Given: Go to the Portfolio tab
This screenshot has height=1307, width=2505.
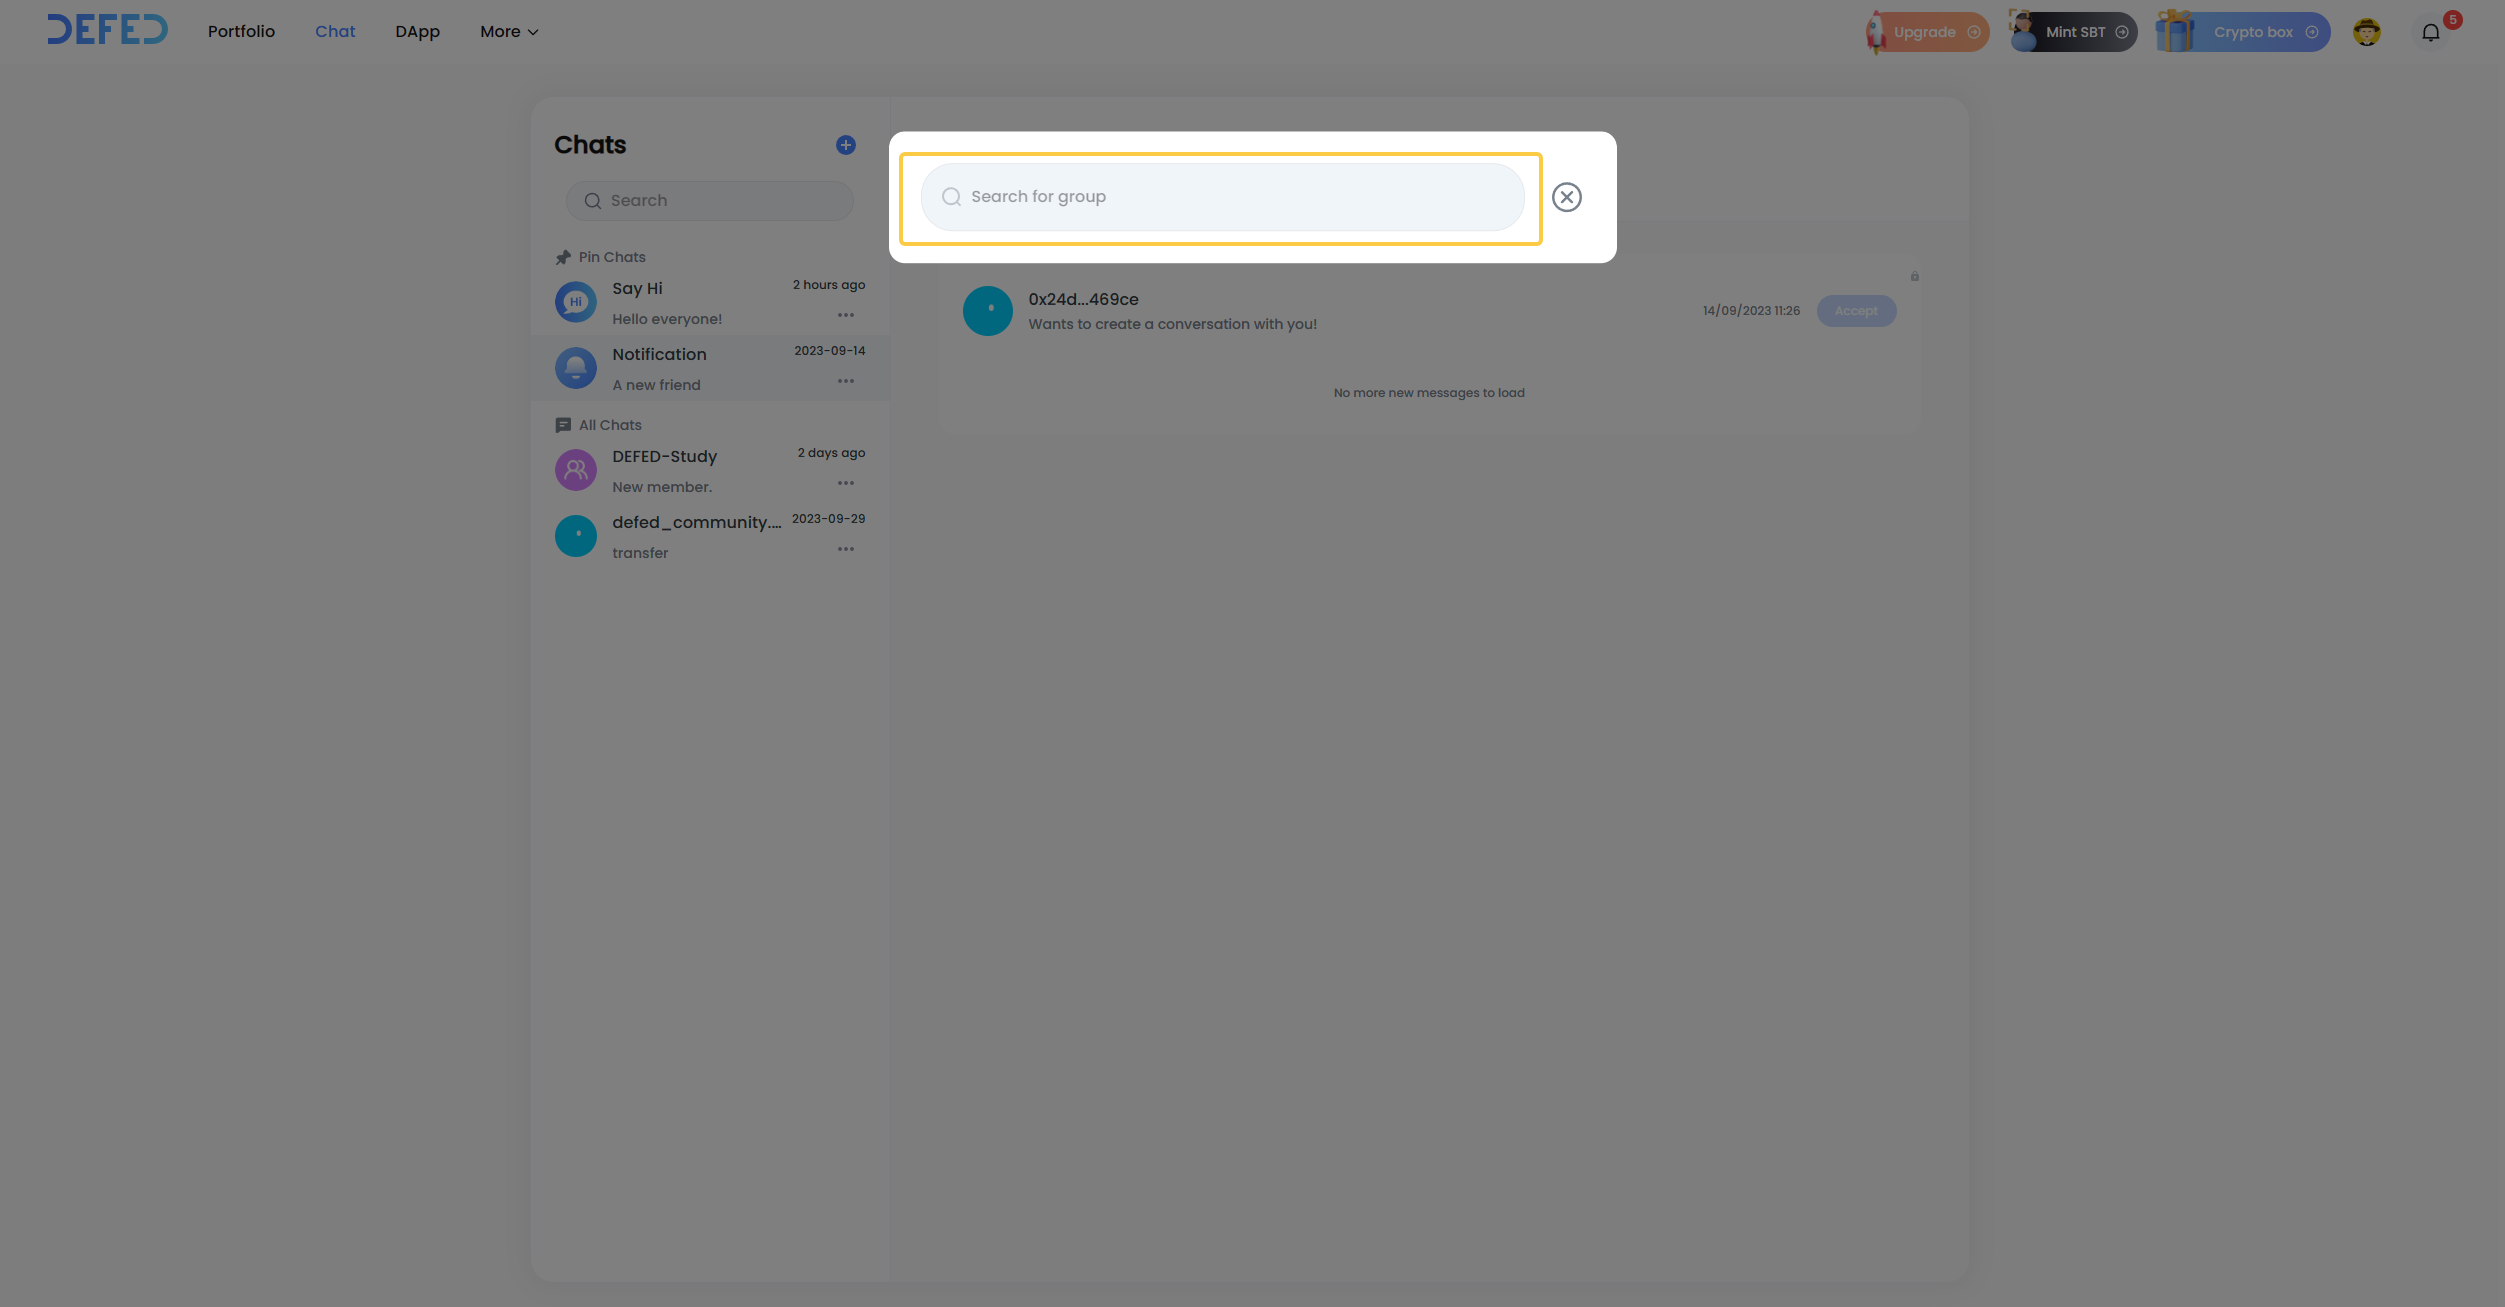Looking at the screenshot, I should click(x=241, y=32).
